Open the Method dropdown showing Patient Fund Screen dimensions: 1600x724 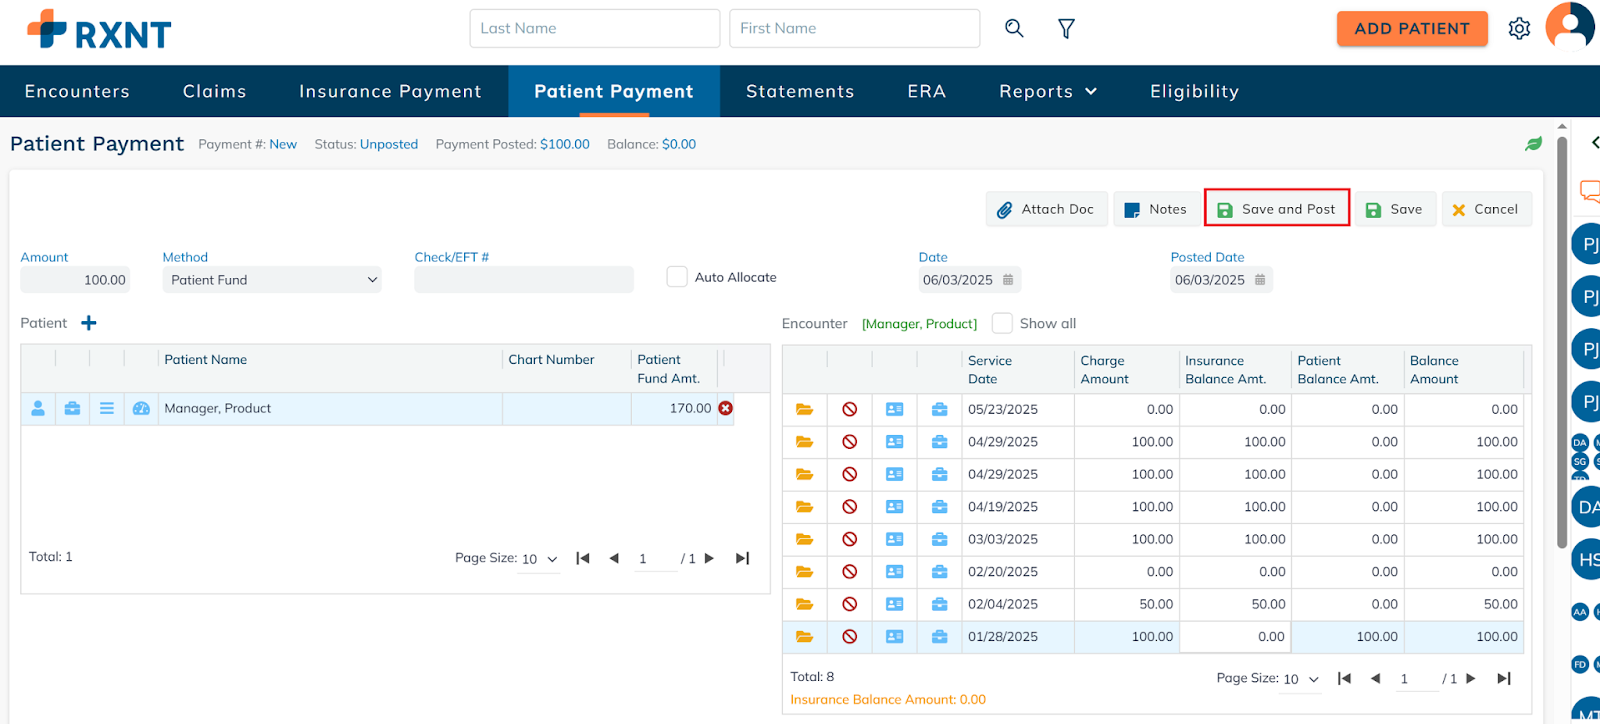[x=272, y=280]
